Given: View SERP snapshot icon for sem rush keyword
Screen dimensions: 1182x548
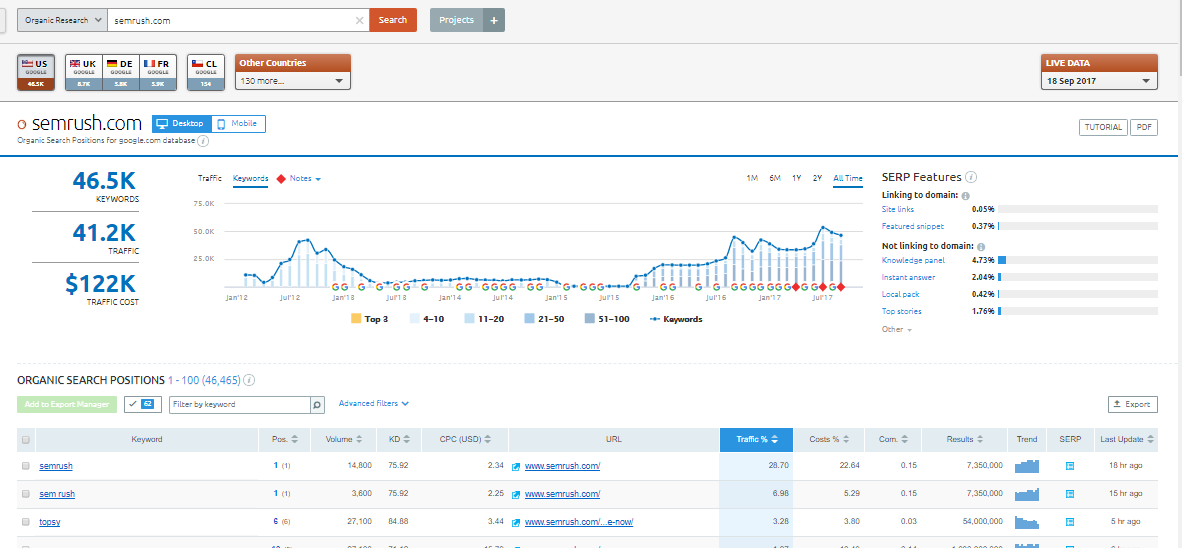Looking at the screenshot, I should pos(1069,494).
